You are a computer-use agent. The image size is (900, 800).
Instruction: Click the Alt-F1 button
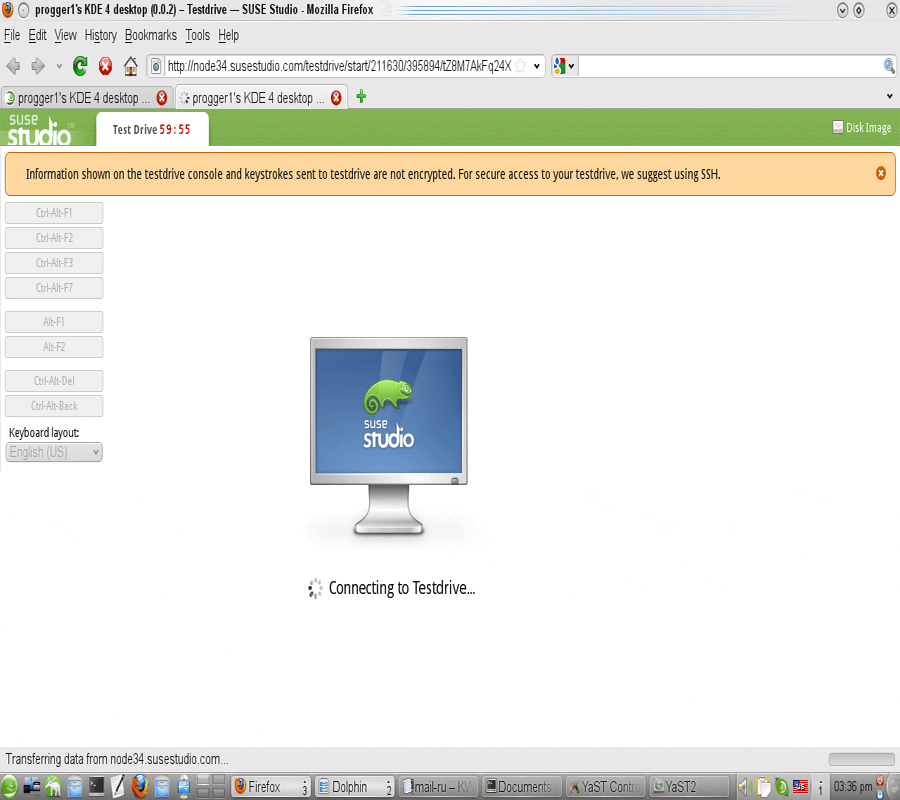[54, 322]
